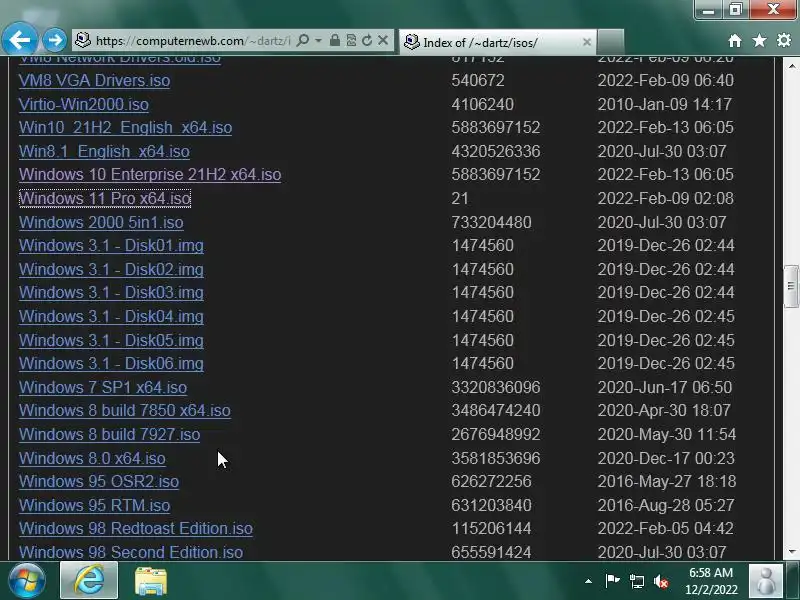The image size is (800, 600).
Task: Go back with the browser Back arrow
Action: (x=19, y=39)
